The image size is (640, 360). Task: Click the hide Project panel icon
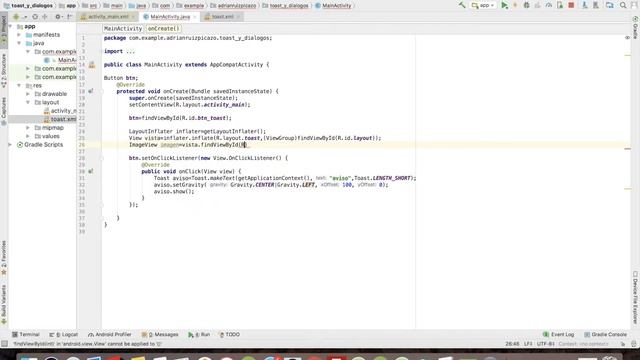(70, 17)
